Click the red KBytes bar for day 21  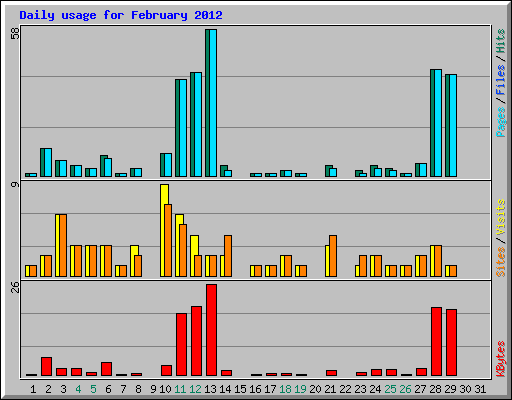tap(331, 373)
